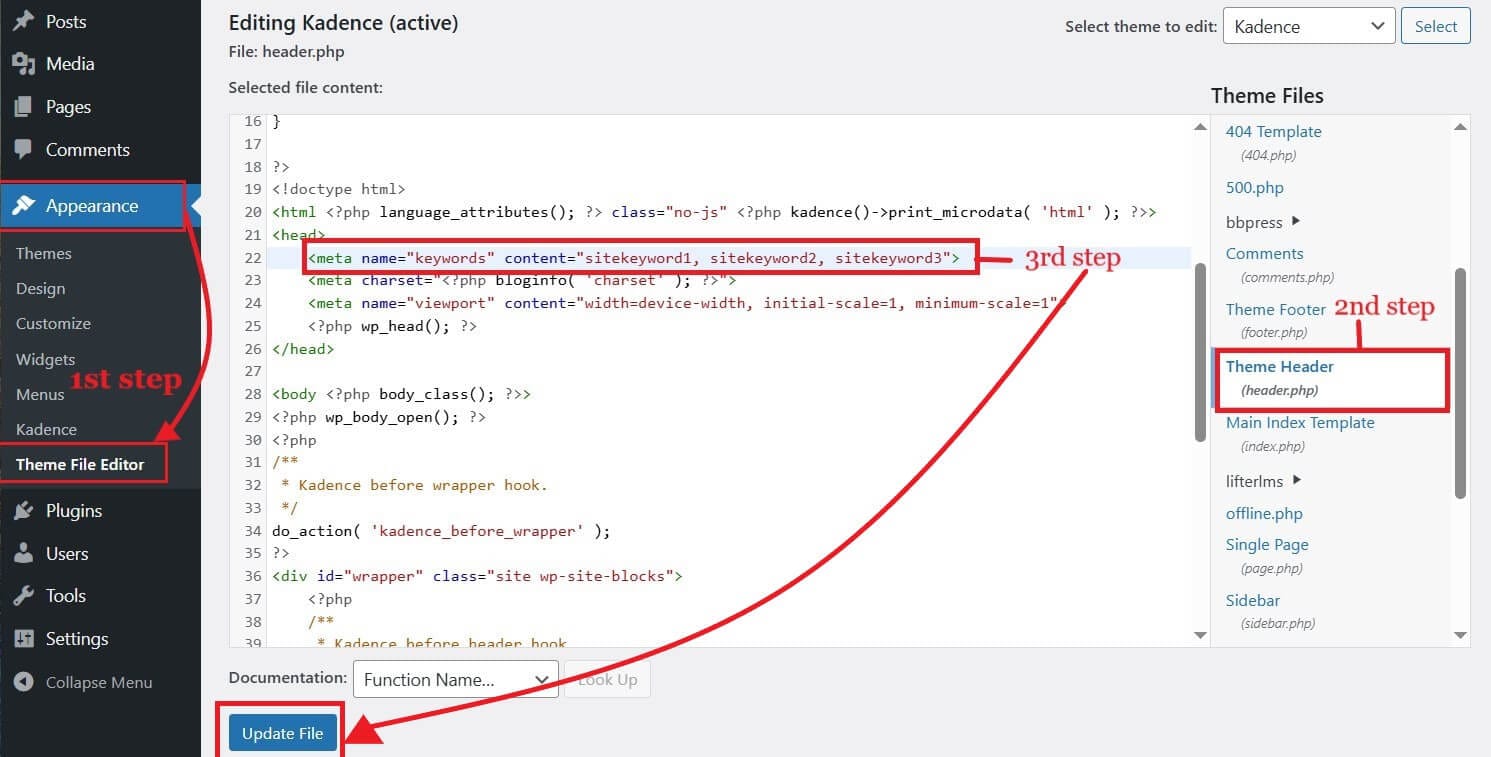1491x757 pixels.
Task: Click Theme Files scrollbar down arrow
Action: (1460, 634)
